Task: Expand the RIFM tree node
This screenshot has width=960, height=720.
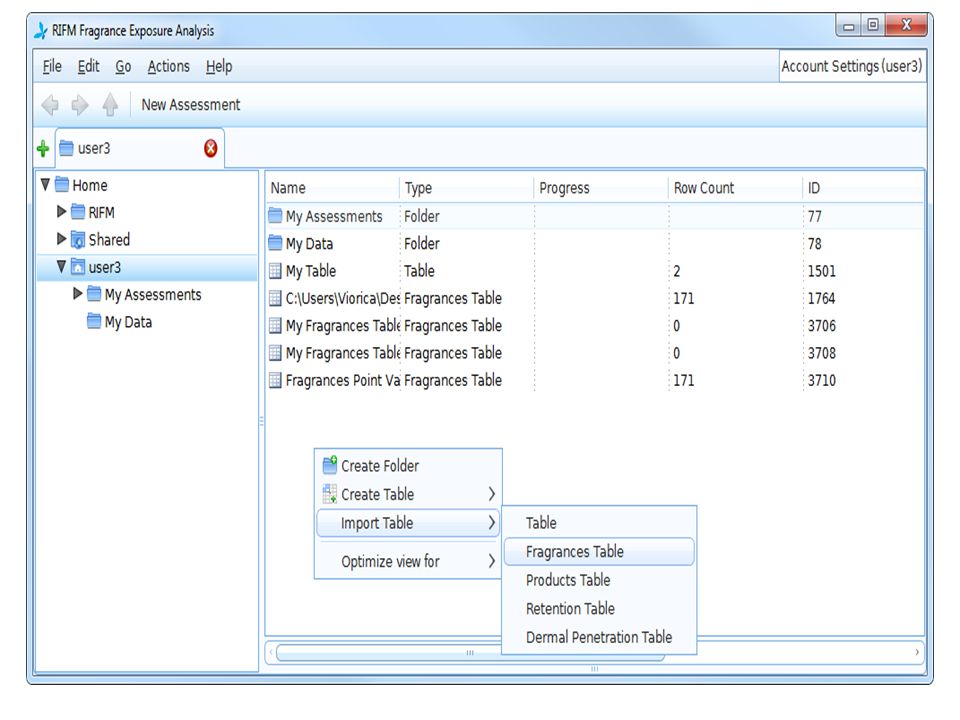Action: (x=61, y=212)
